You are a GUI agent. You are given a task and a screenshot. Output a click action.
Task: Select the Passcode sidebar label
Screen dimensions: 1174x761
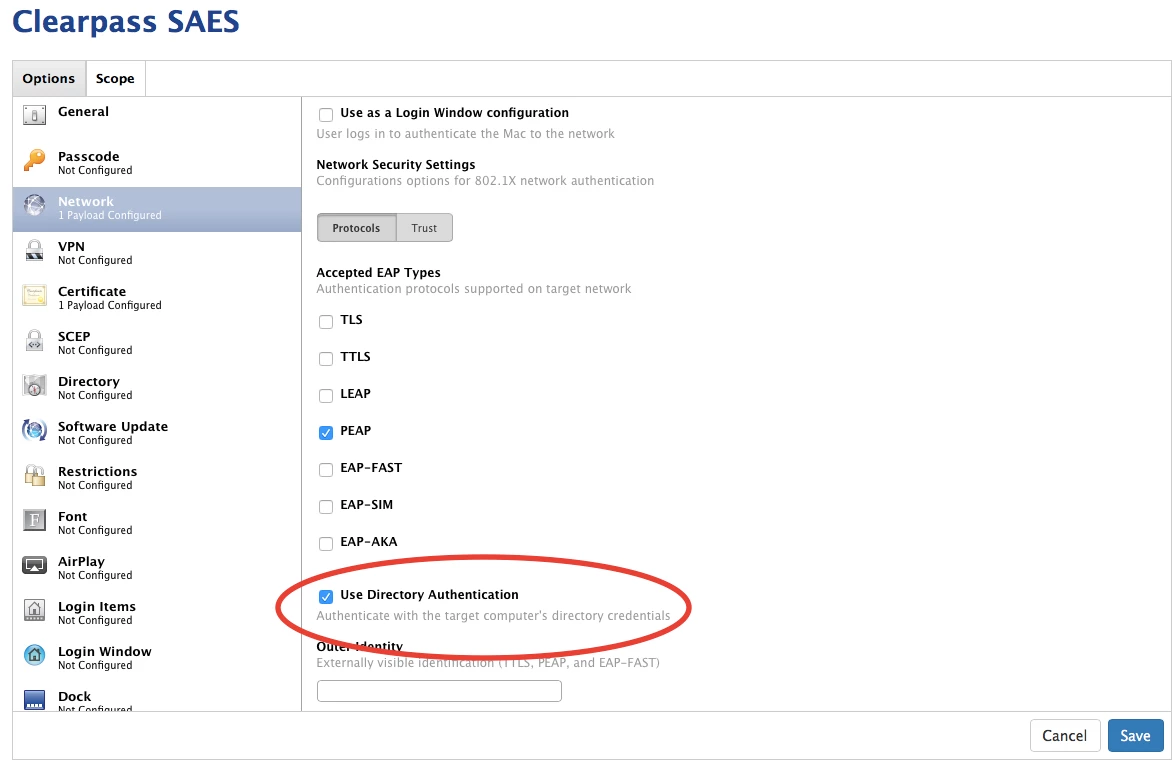tap(88, 157)
